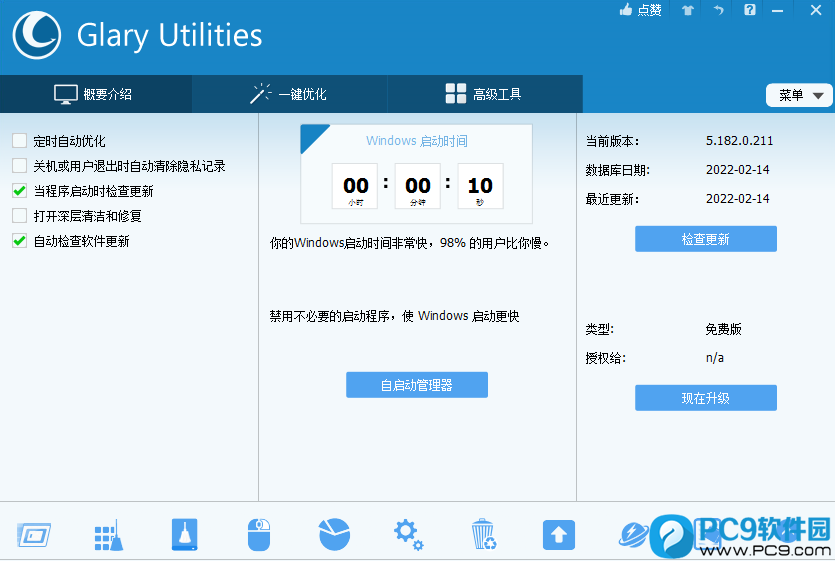Enable 关机或用户退出时自动清除隐私记录 checkbox
This screenshot has height=561, width=835.
tap(20, 166)
